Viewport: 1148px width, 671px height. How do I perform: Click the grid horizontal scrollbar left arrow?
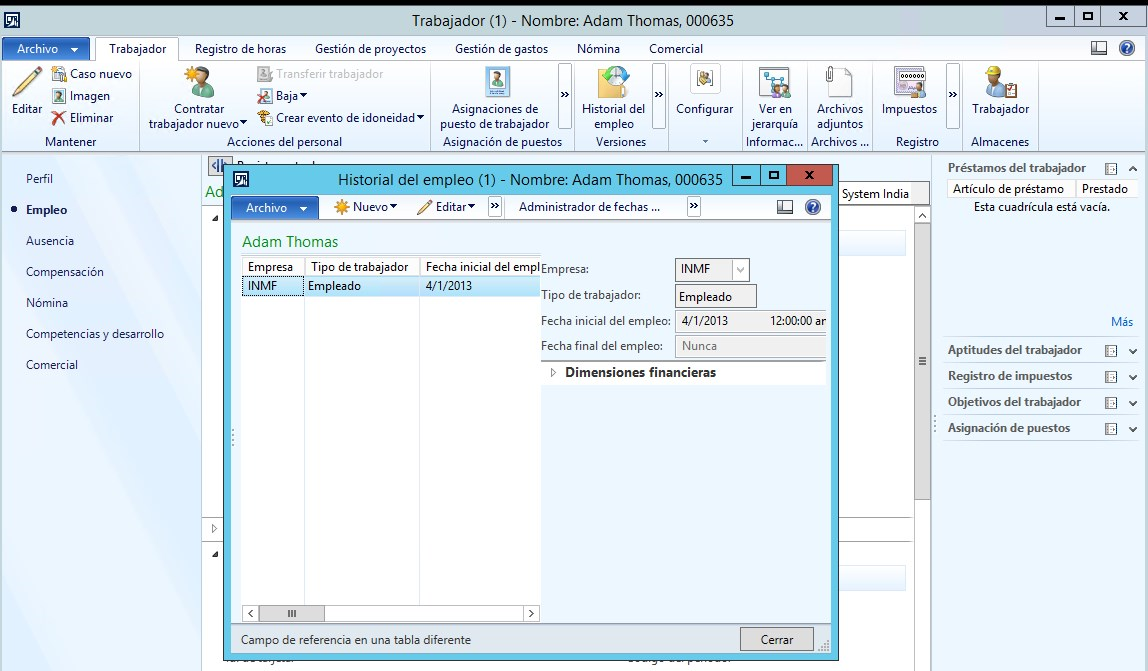[x=250, y=614]
